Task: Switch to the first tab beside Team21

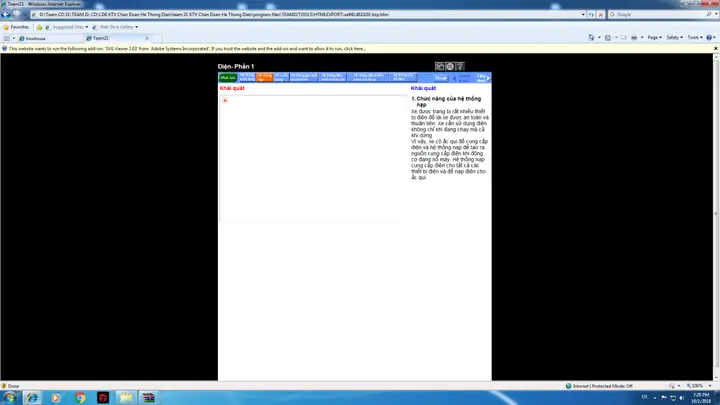Action: click(x=51, y=38)
